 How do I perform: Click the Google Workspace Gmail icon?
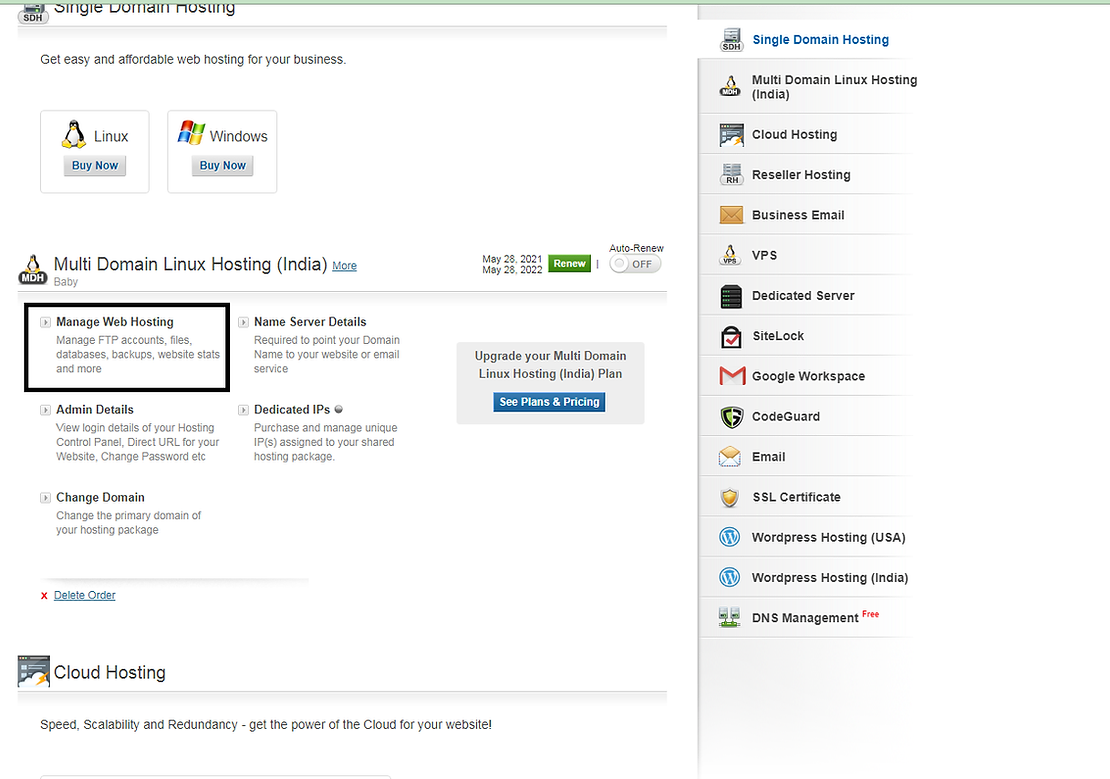click(x=732, y=376)
